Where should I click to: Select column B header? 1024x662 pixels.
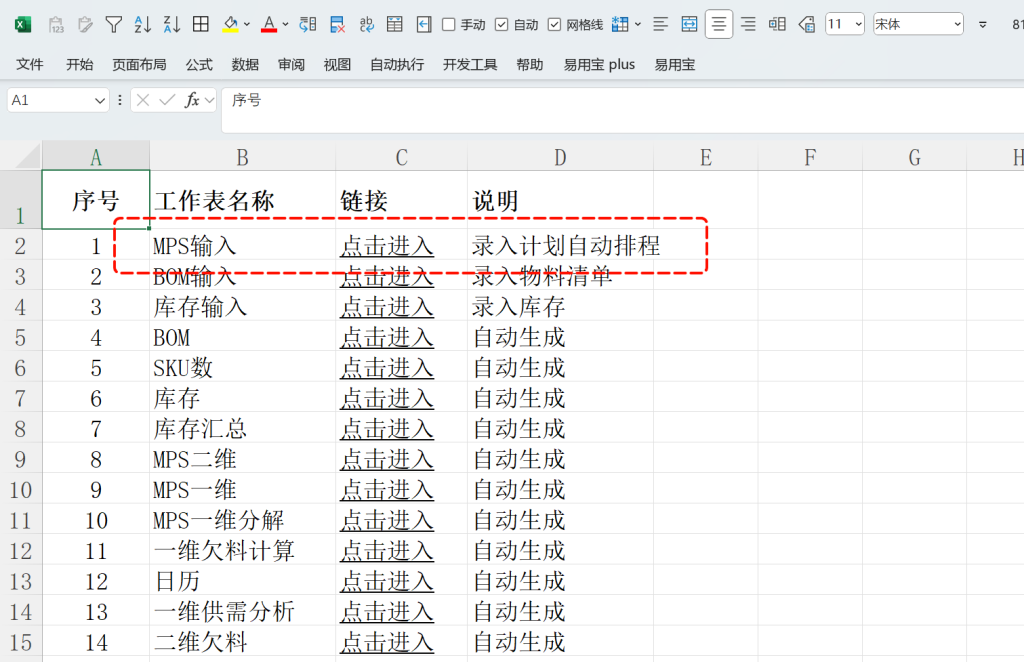242,157
